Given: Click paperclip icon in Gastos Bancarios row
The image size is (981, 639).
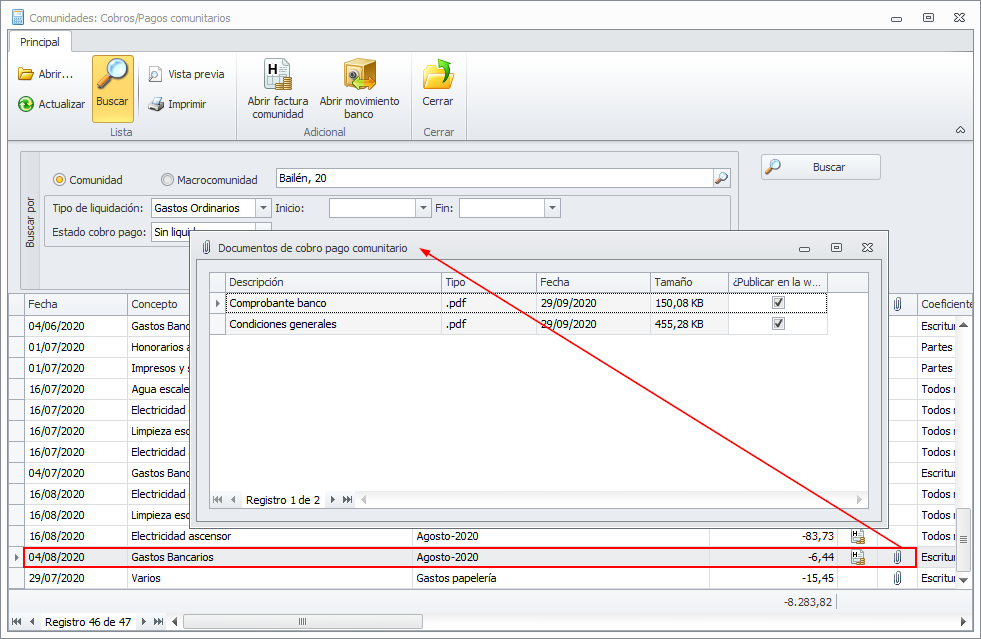Looking at the screenshot, I should [897, 557].
